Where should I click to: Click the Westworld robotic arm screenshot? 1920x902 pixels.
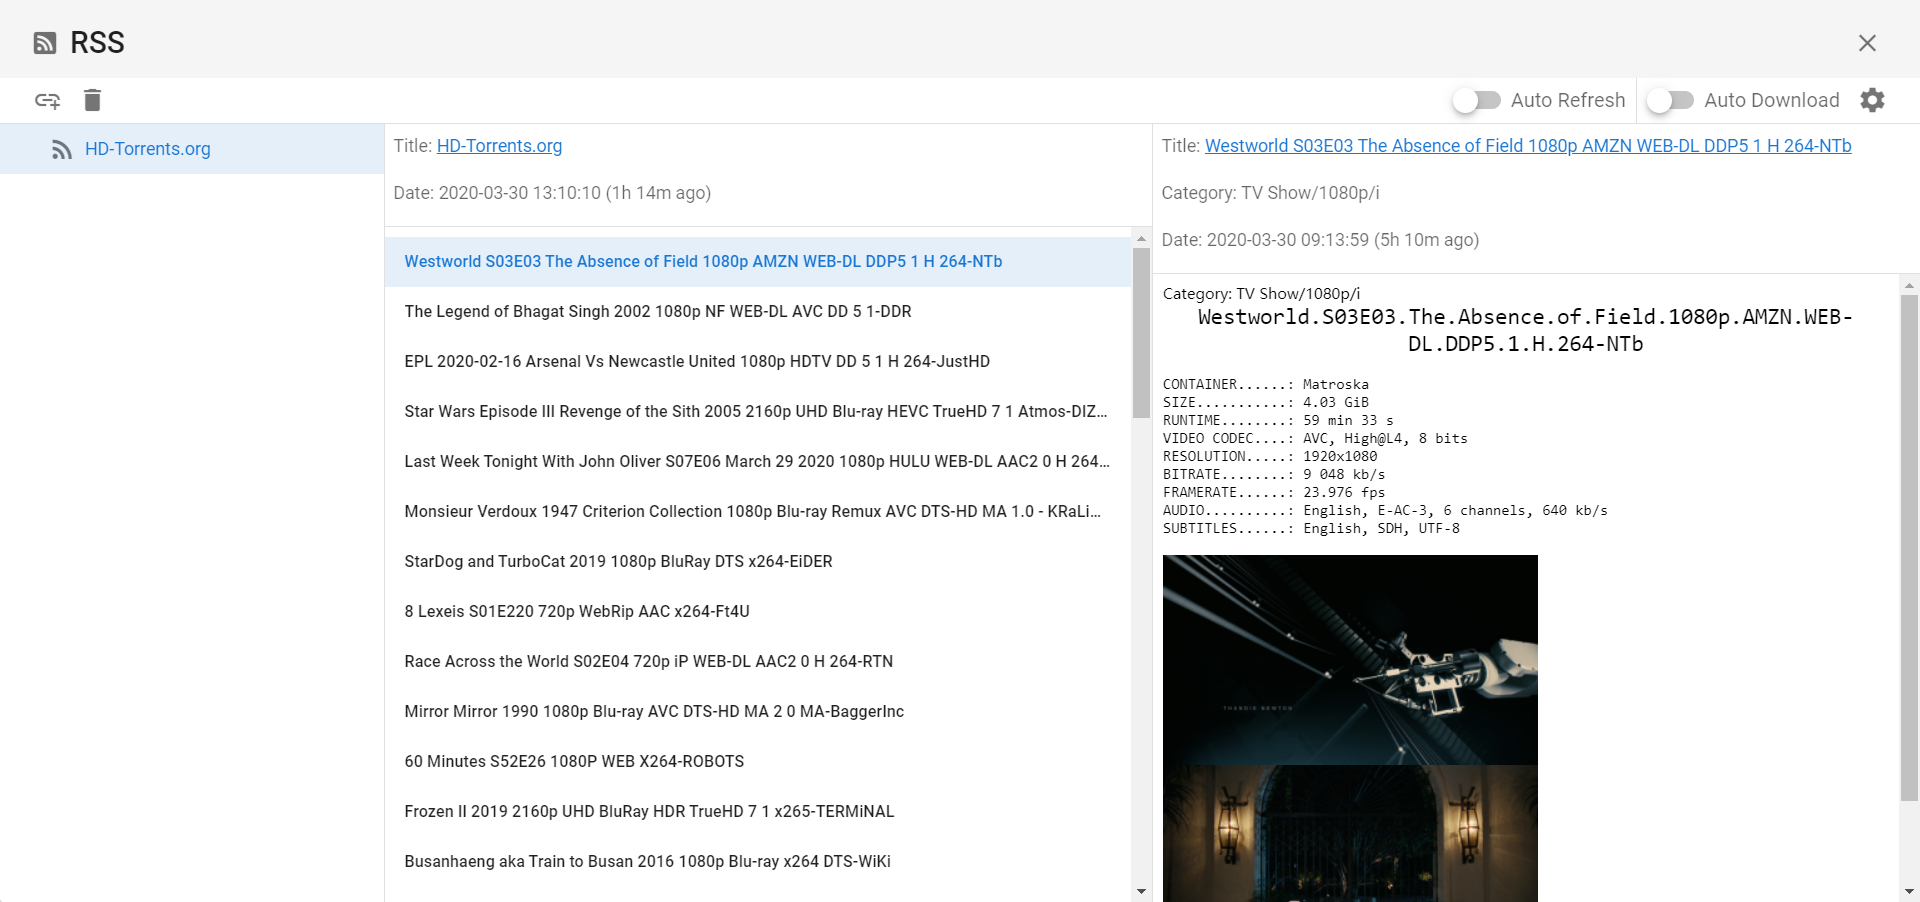click(x=1350, y=660)
